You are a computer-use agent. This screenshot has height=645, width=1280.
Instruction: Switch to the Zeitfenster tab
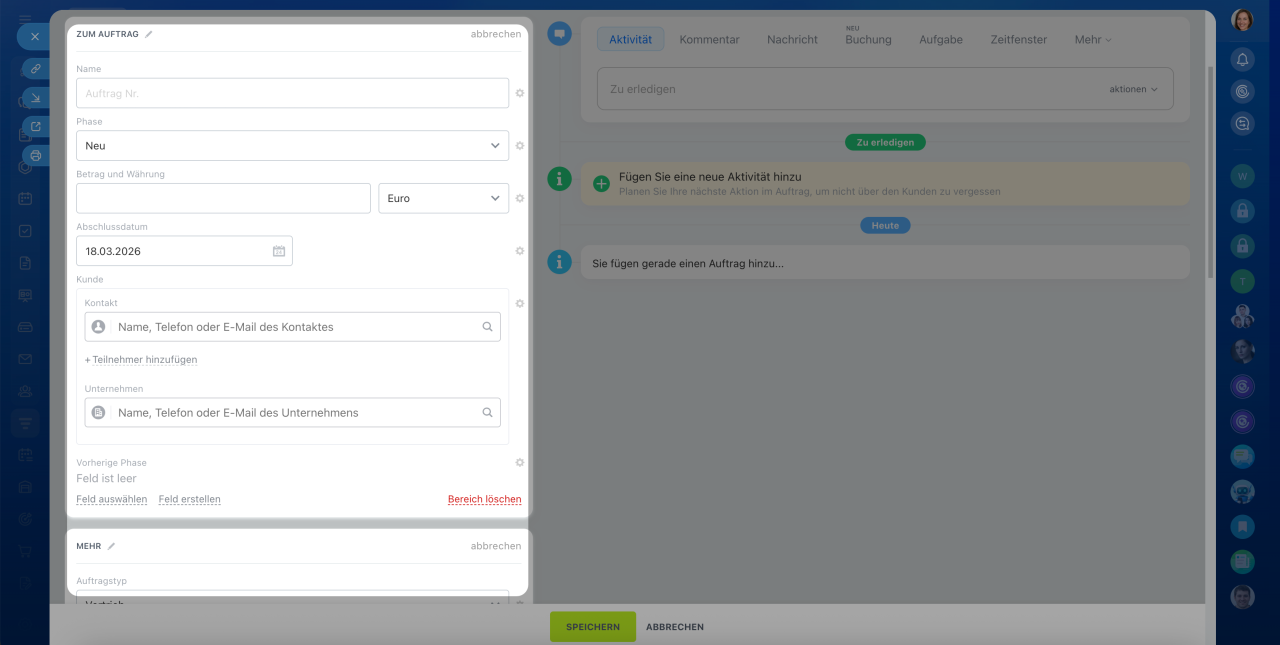tap(1019, 39)
